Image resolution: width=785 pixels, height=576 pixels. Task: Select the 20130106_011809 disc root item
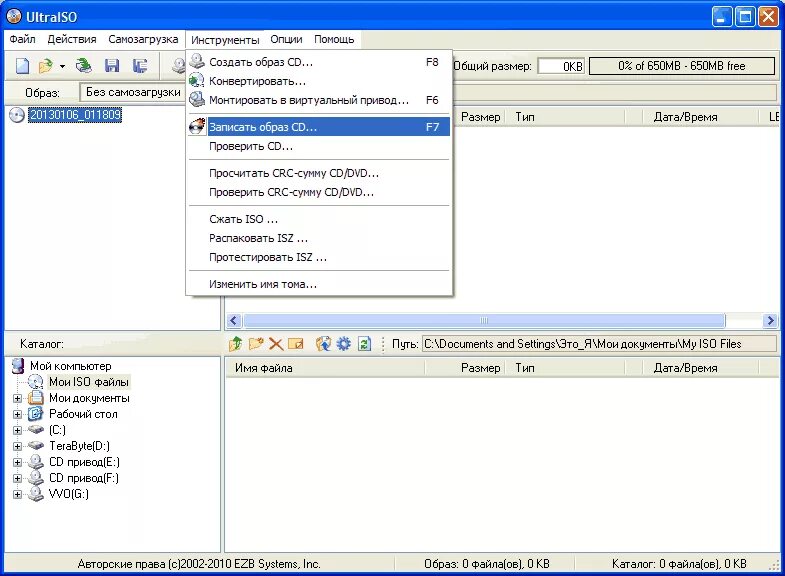click(75, 115)
